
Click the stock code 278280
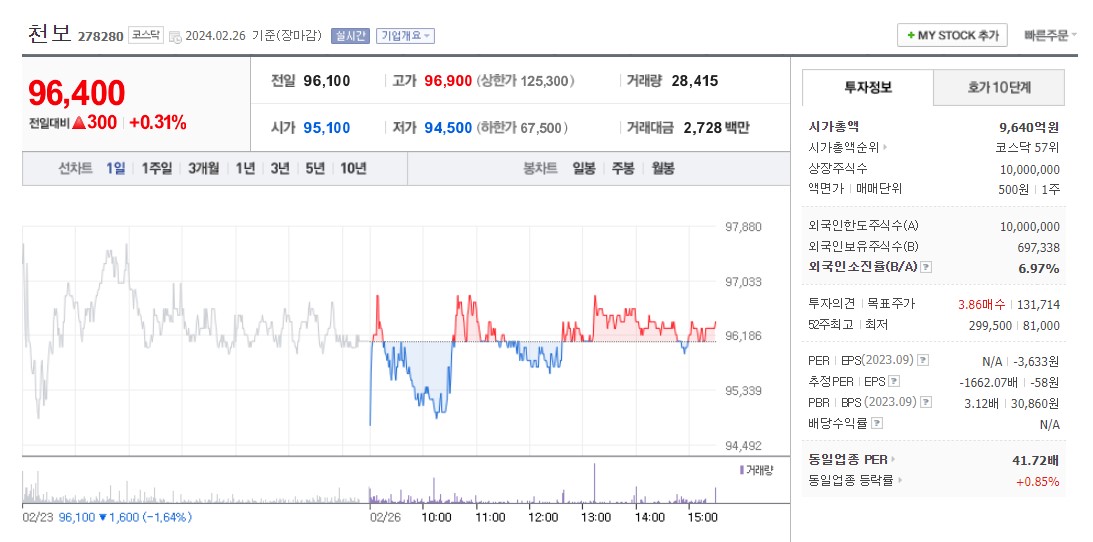pyautogui.click(x=100, y=36)
